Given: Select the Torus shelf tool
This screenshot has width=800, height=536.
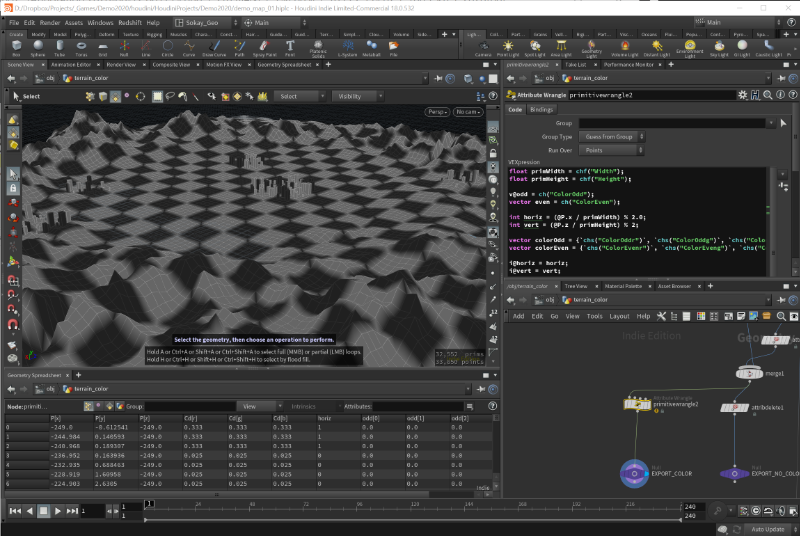Looking at the screenshot, I should 80,44.
